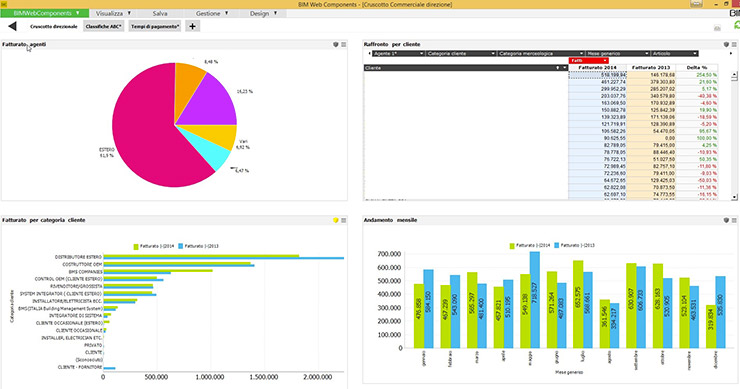Click the blue maggio 718.527 bar
740x389 pixels.
pos(535,300)
